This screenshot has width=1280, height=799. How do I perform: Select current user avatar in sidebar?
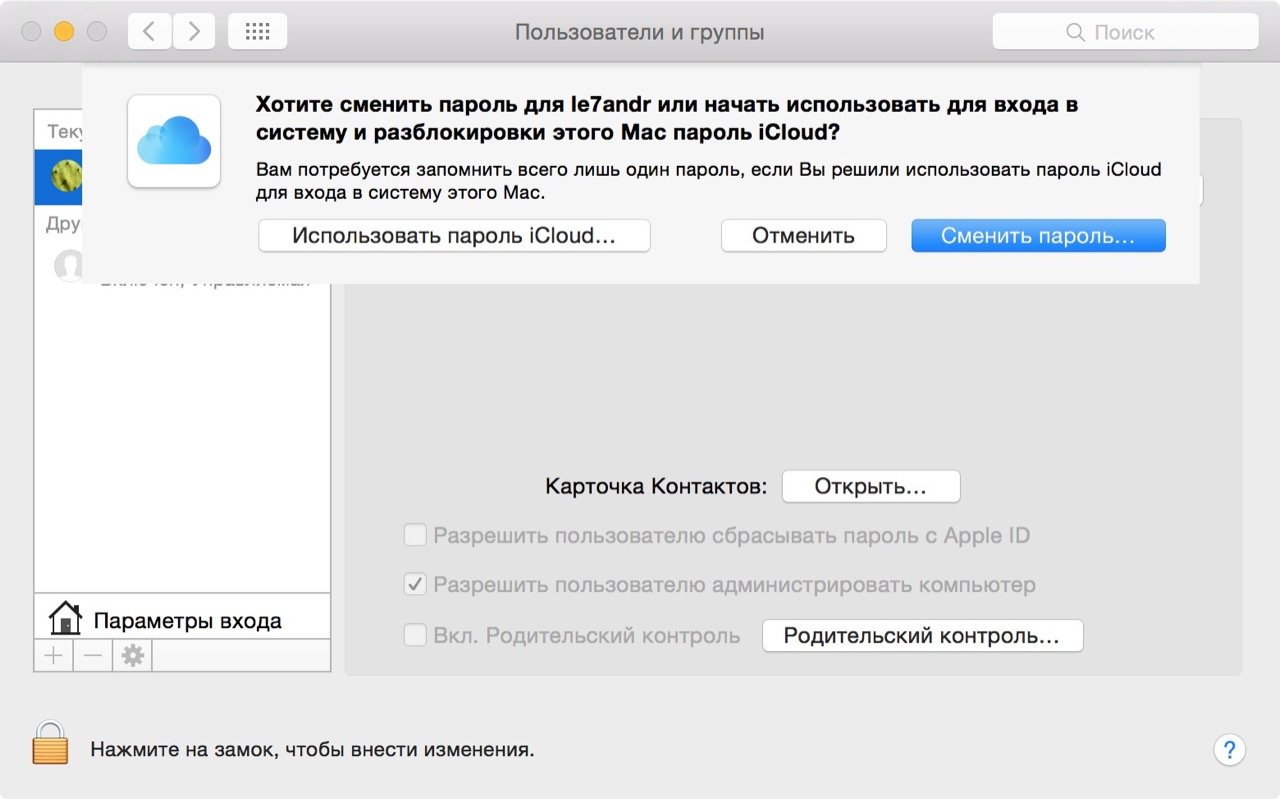(66, 176)
